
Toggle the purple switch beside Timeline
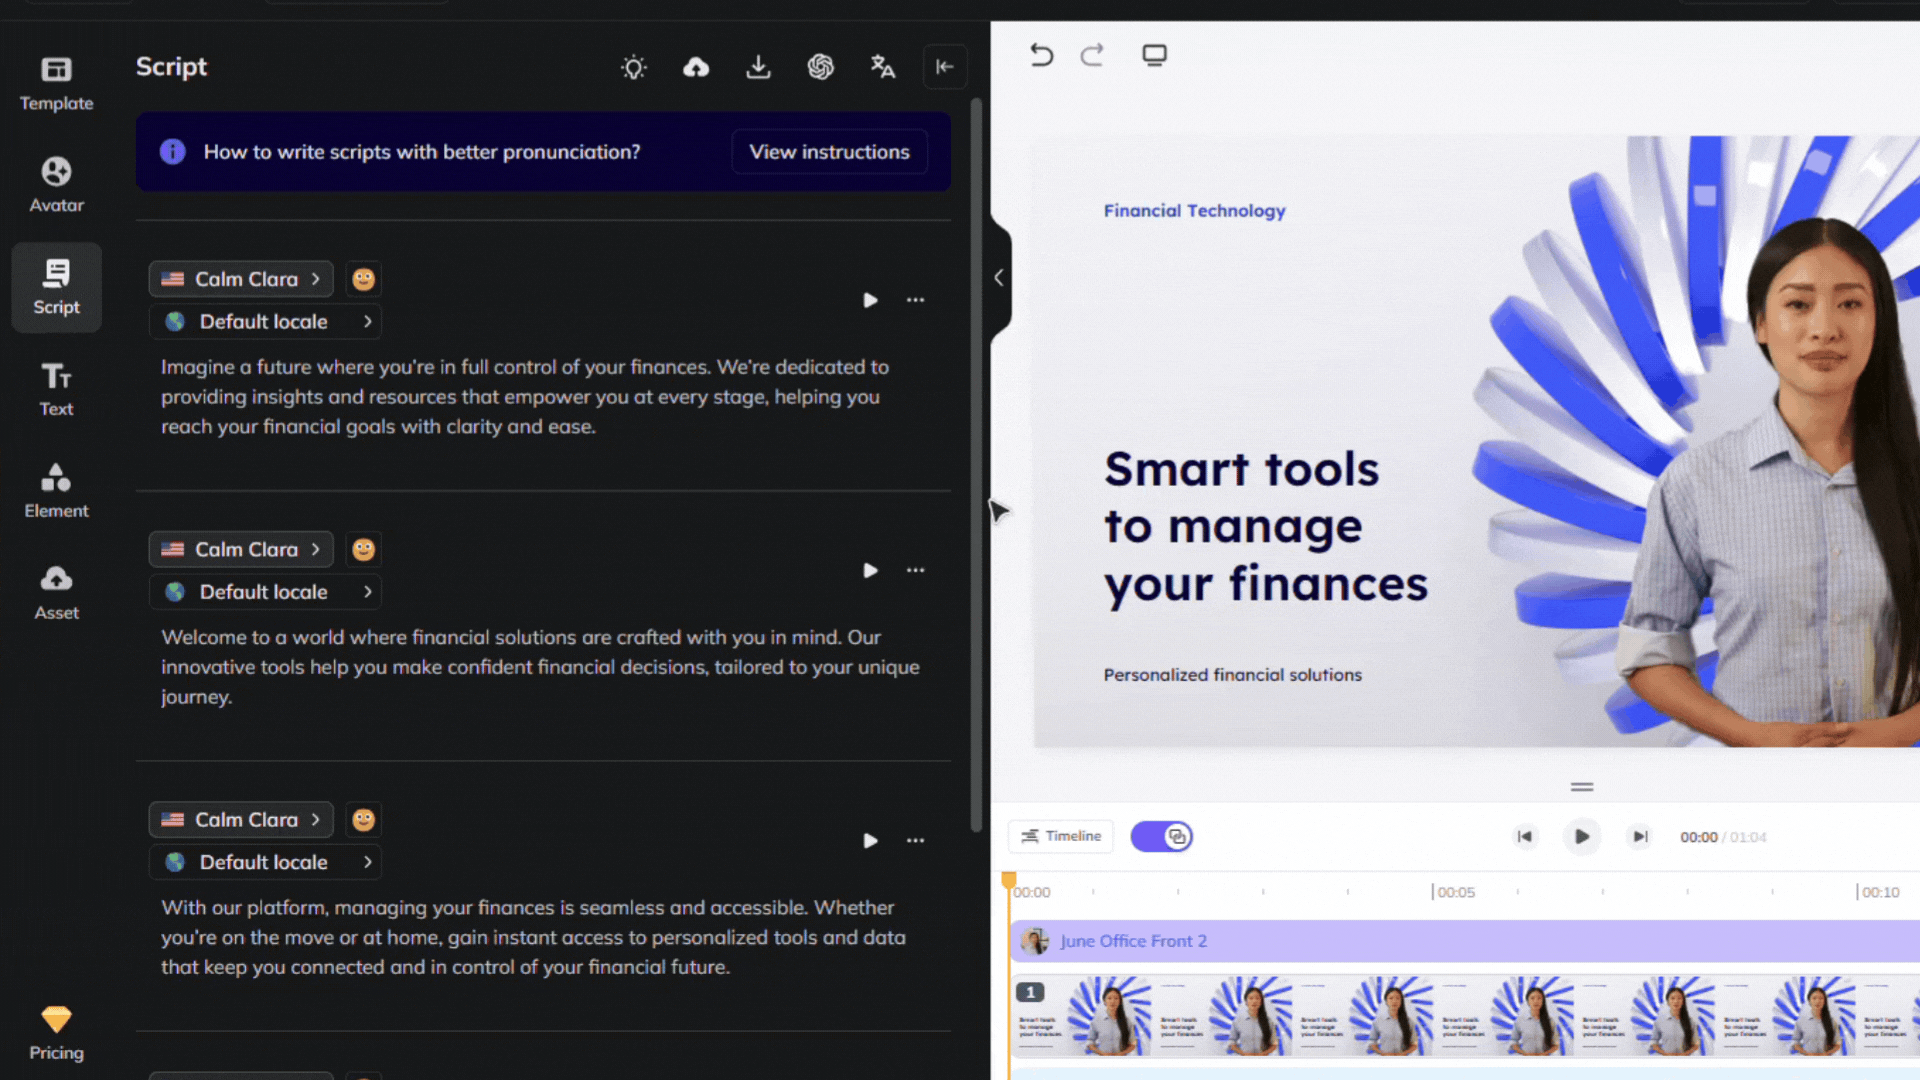coord(1161,836)
